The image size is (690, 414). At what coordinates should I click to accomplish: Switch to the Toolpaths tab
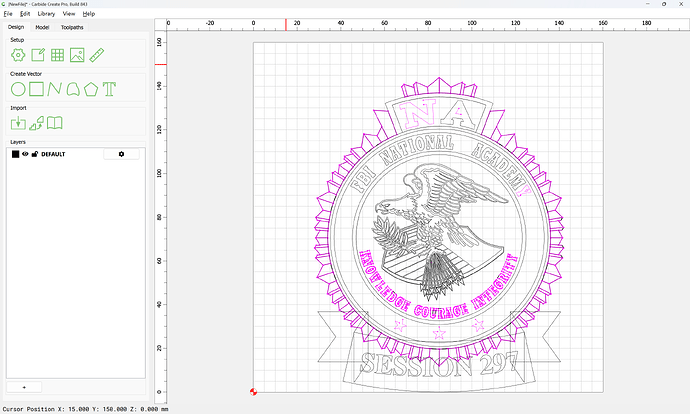[72, 27]
